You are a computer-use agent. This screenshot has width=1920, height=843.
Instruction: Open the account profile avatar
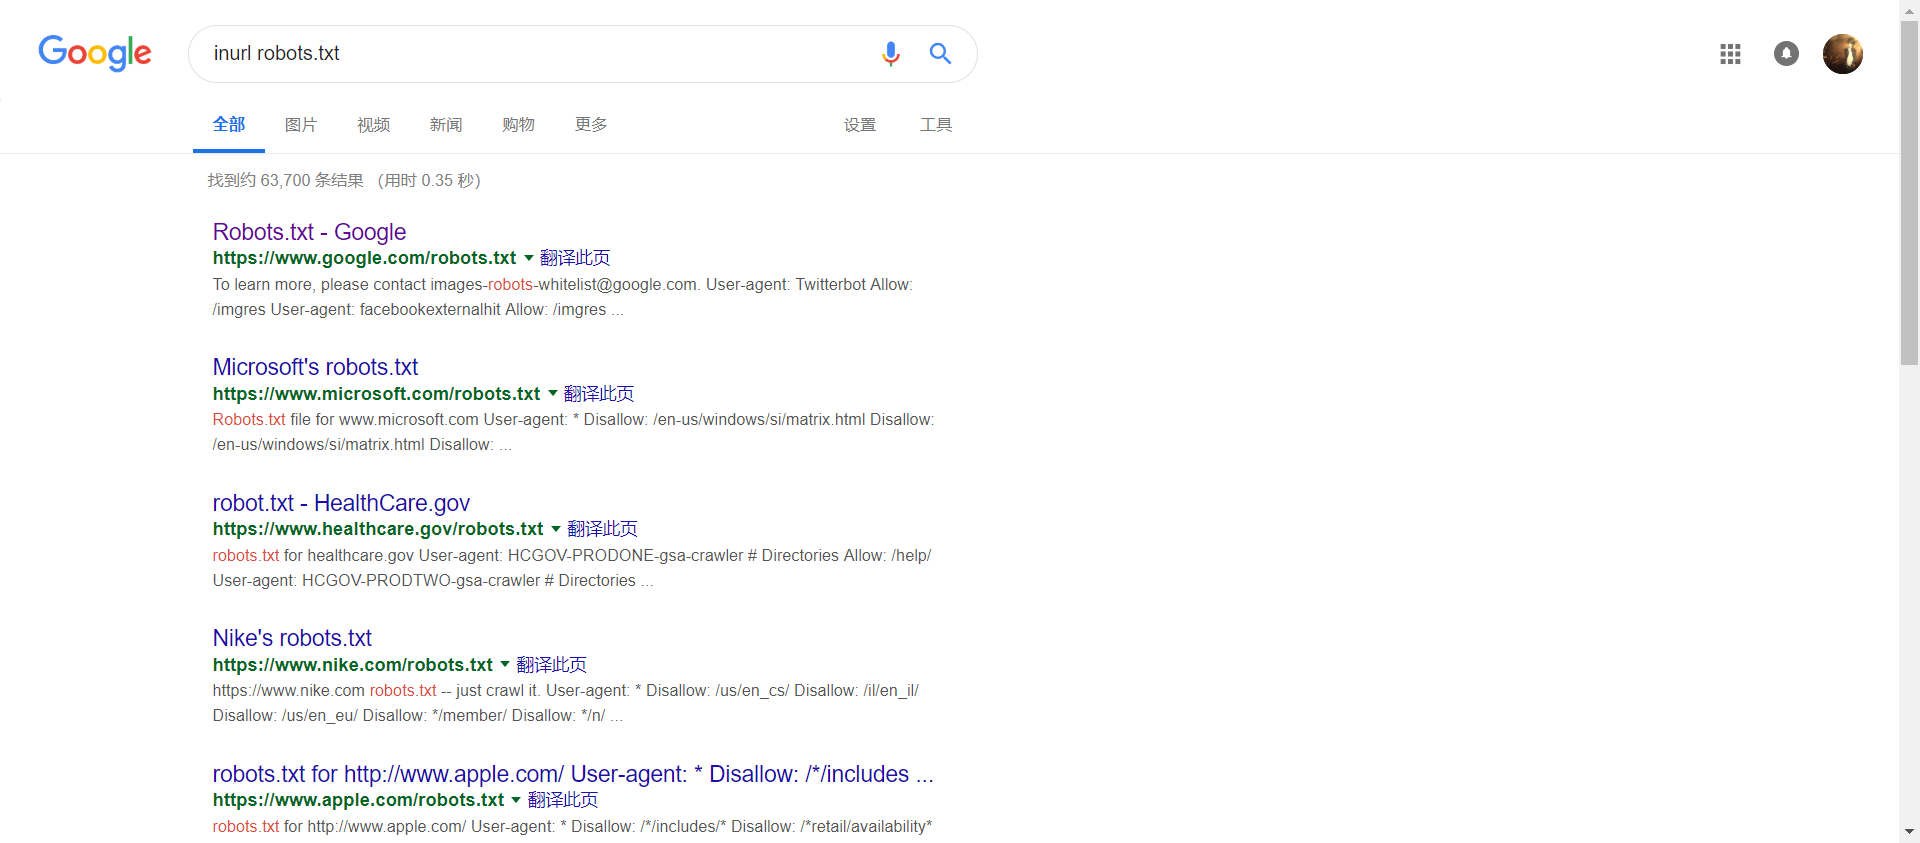tap(1842, 54)
